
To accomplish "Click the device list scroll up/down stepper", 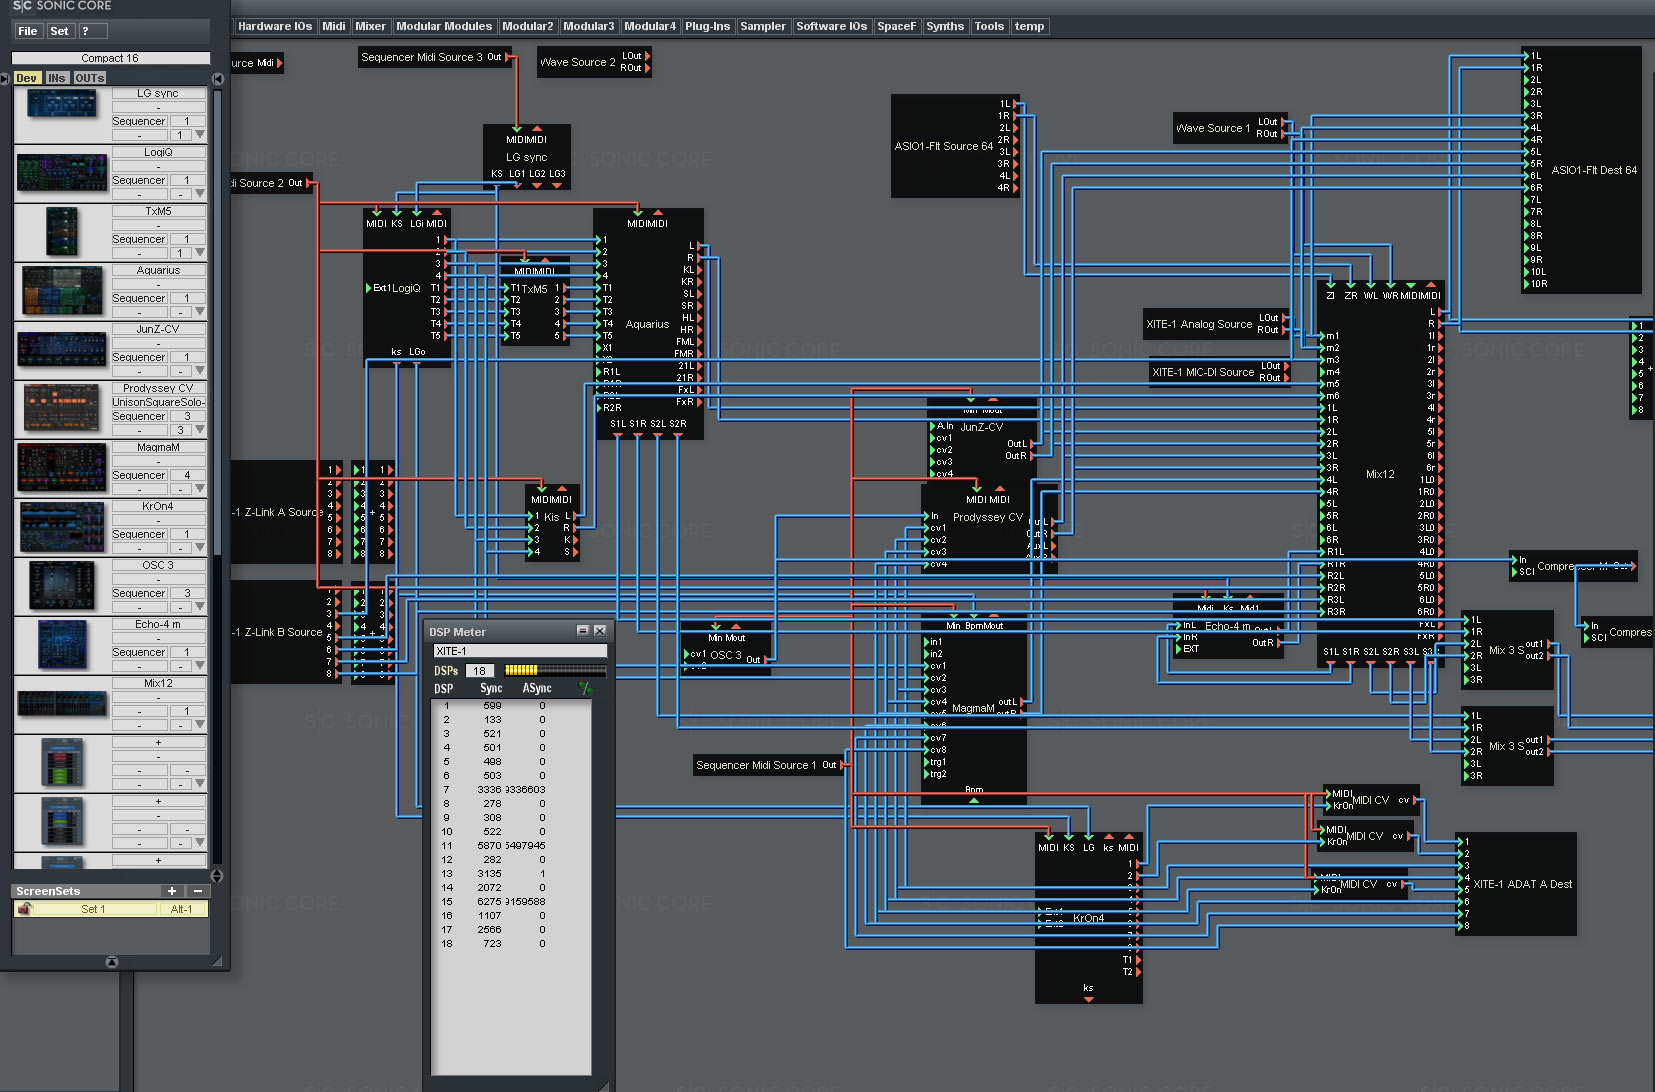I will [x=217, y=876].
